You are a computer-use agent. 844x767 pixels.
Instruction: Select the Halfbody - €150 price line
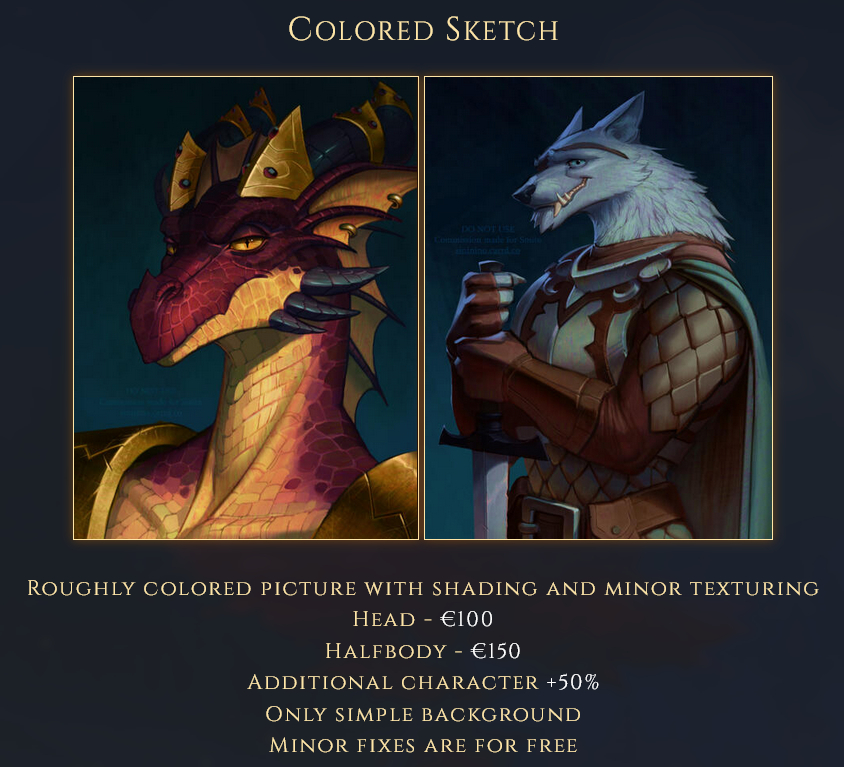423,651
